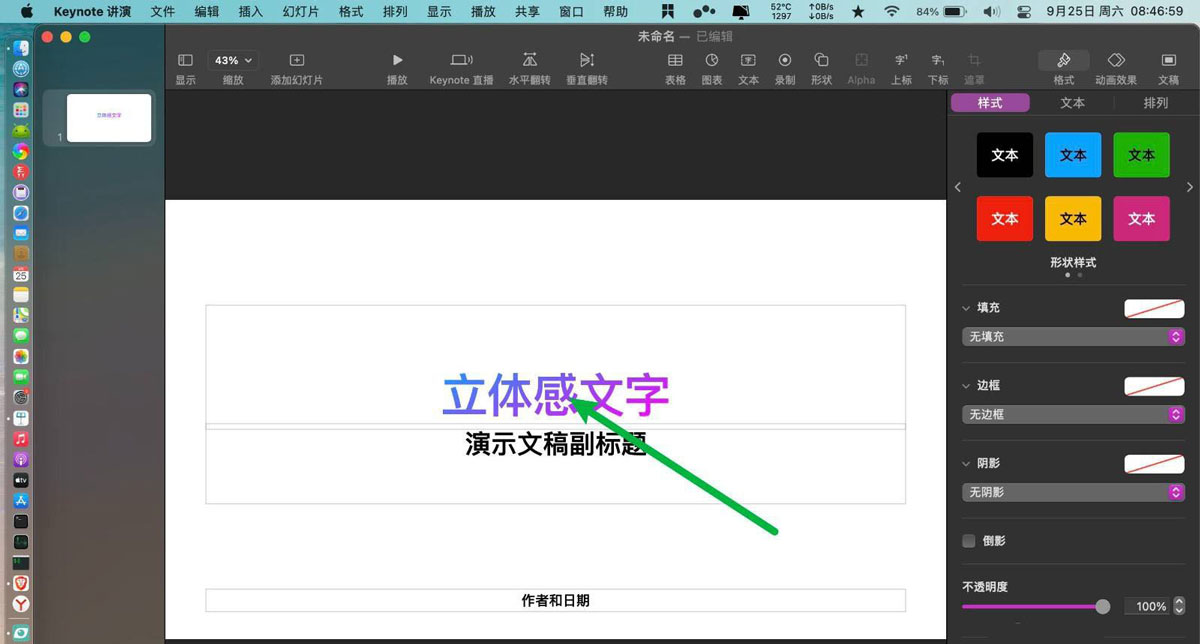Select the 立体感文字 title text
Screen dimensions: 1200x644
(556, 395)
